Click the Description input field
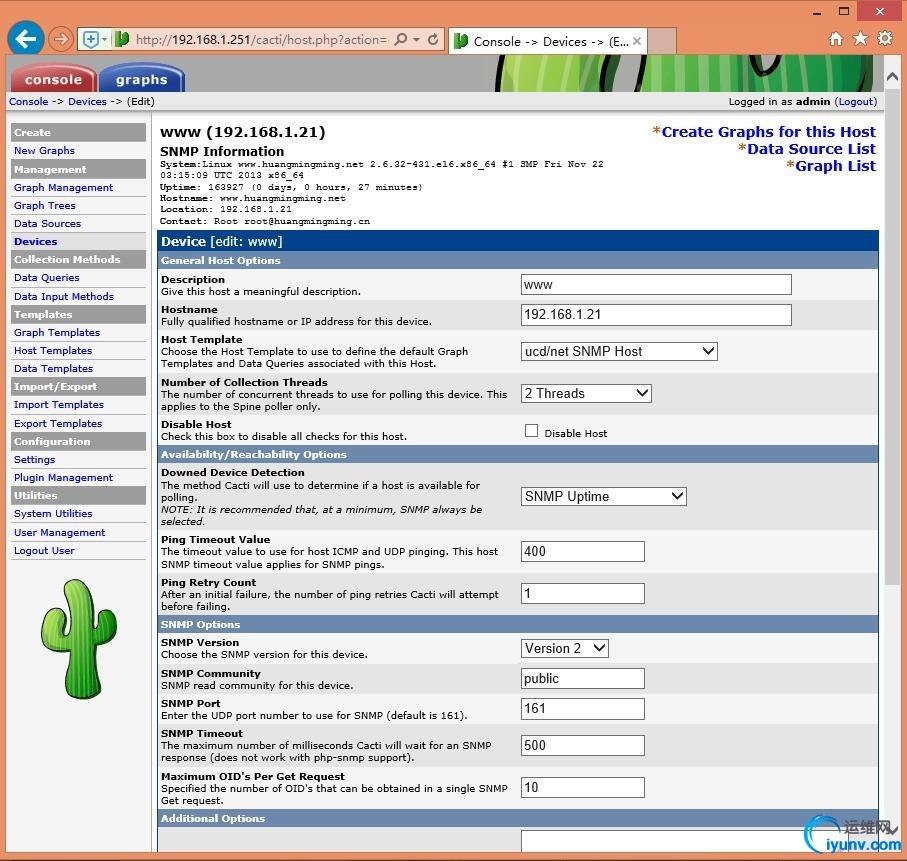The image size is (907, 861). tap(656, 285)
